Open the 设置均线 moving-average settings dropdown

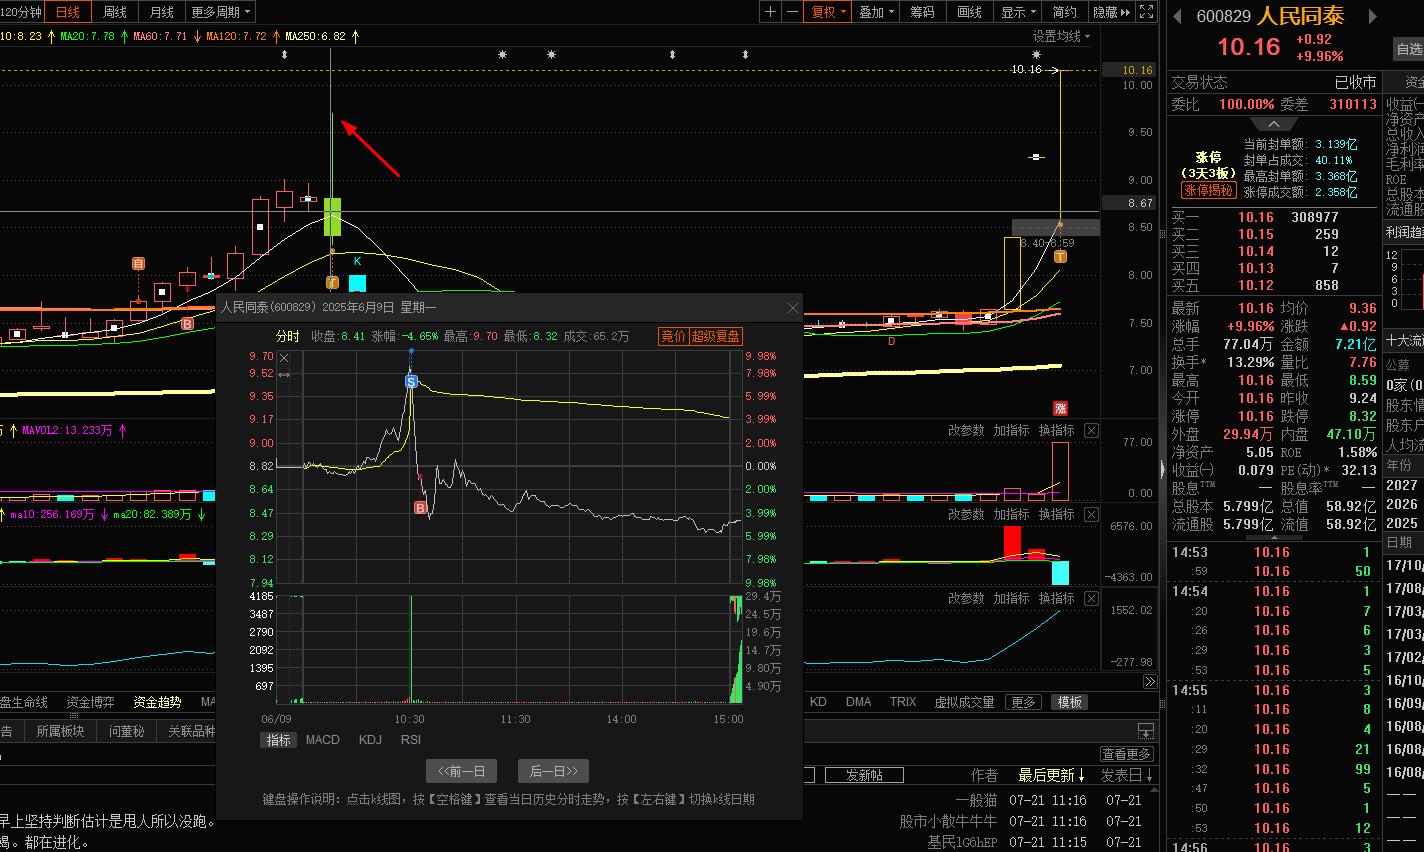[1061, 36]
